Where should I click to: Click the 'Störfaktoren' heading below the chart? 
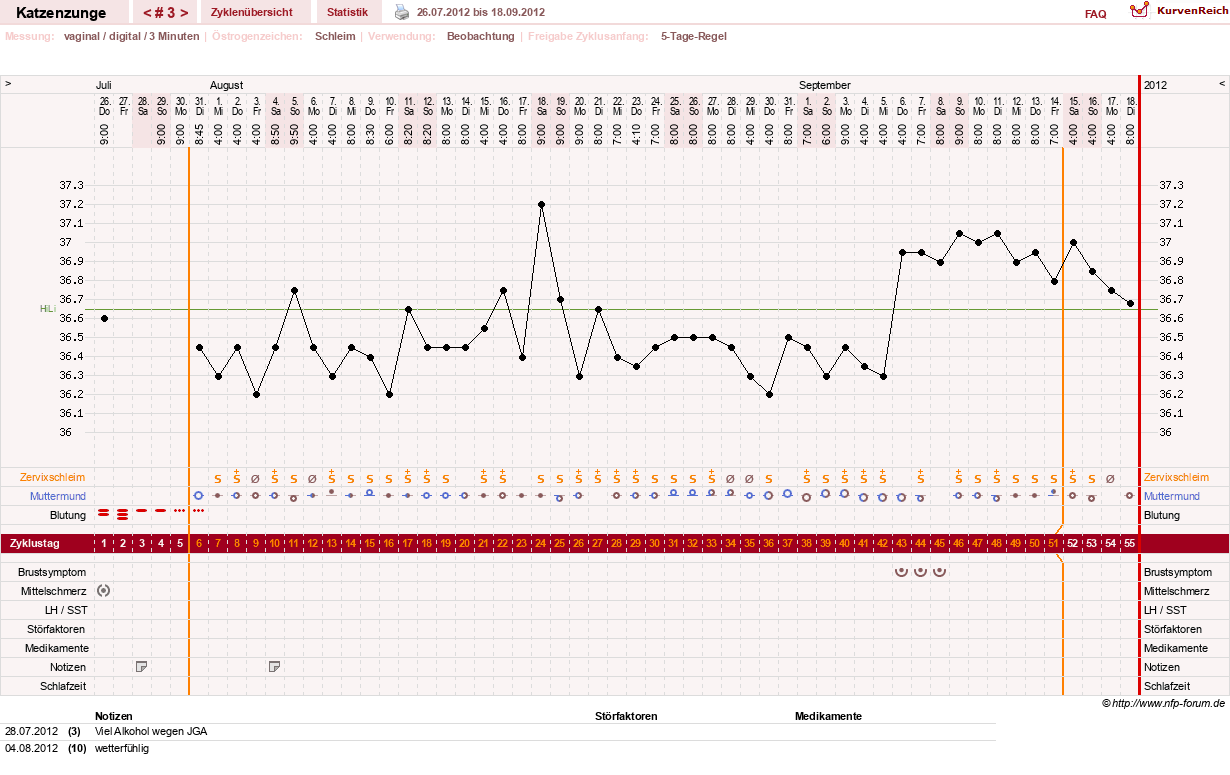click(626, 716)
